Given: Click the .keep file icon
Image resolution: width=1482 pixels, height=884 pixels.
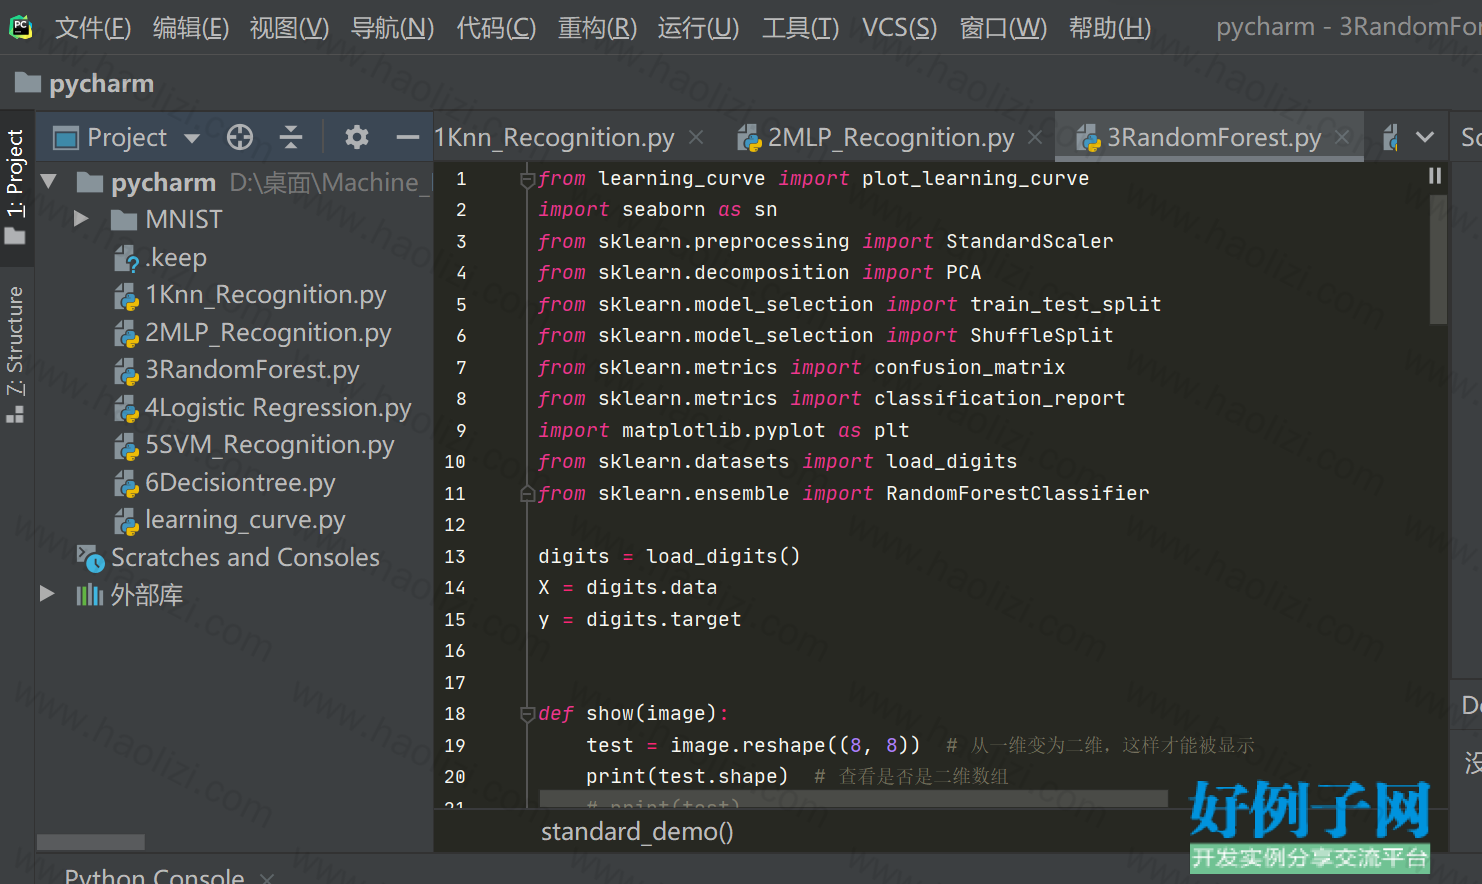Looking at the screenshot, I should 126,258.
